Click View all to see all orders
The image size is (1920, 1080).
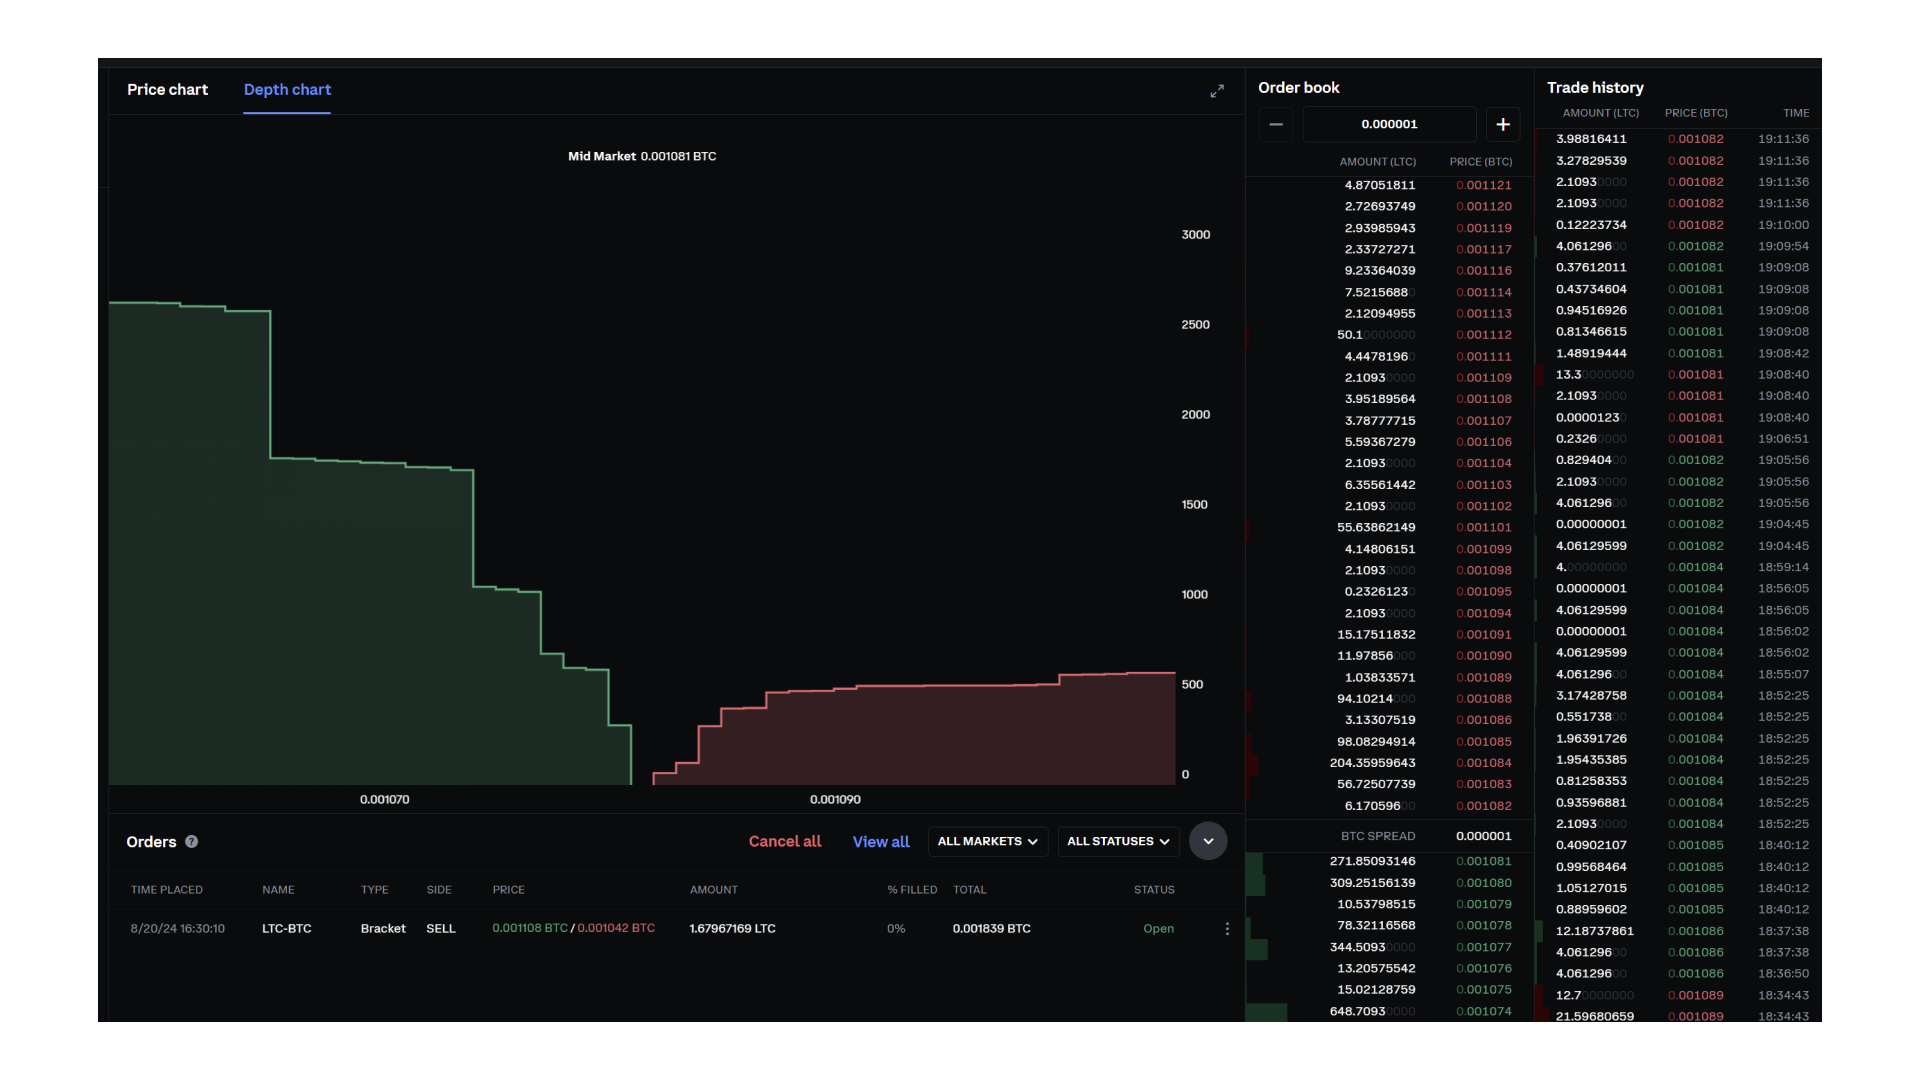pyautogui.click(x=880, y=841)
